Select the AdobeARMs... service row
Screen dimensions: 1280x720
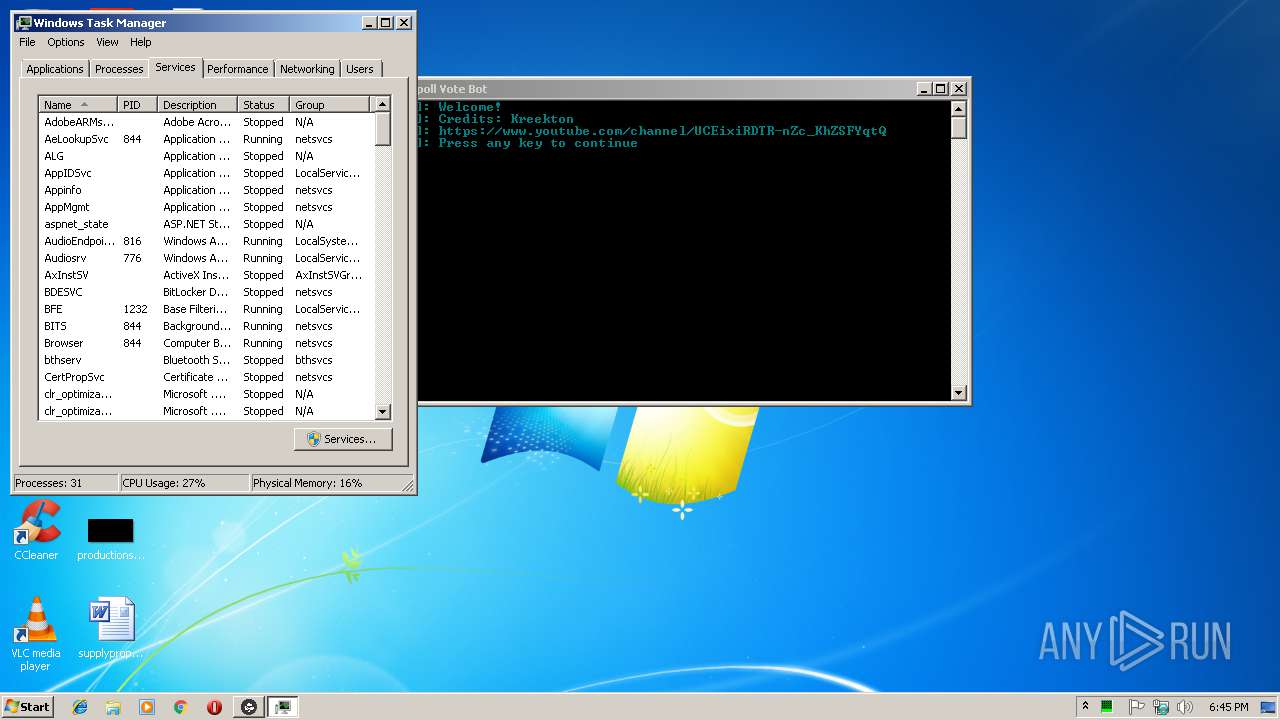pyautogui.click(x=206, y=122)
